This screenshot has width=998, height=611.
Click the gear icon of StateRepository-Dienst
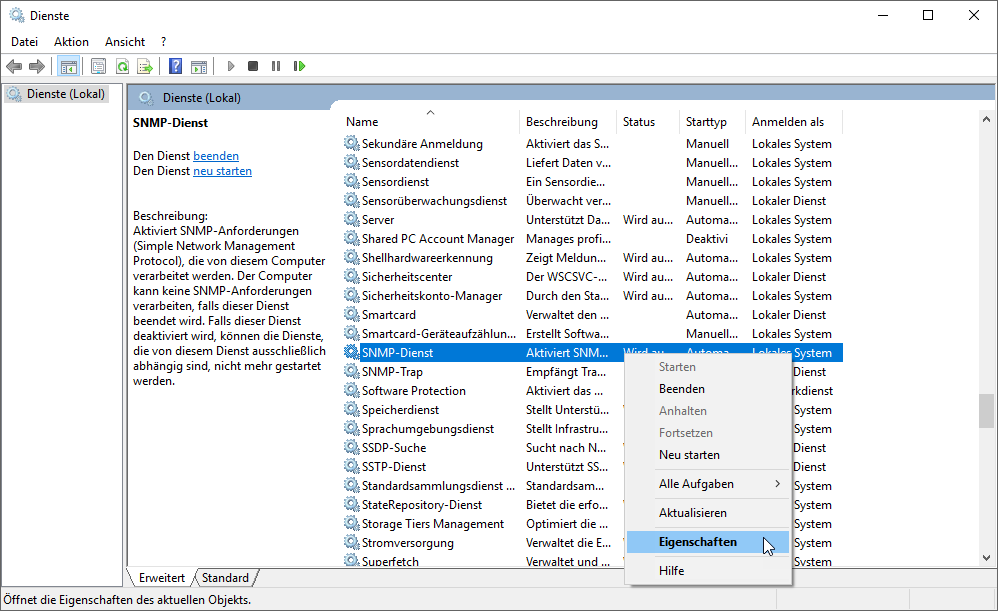click(351, 505)
